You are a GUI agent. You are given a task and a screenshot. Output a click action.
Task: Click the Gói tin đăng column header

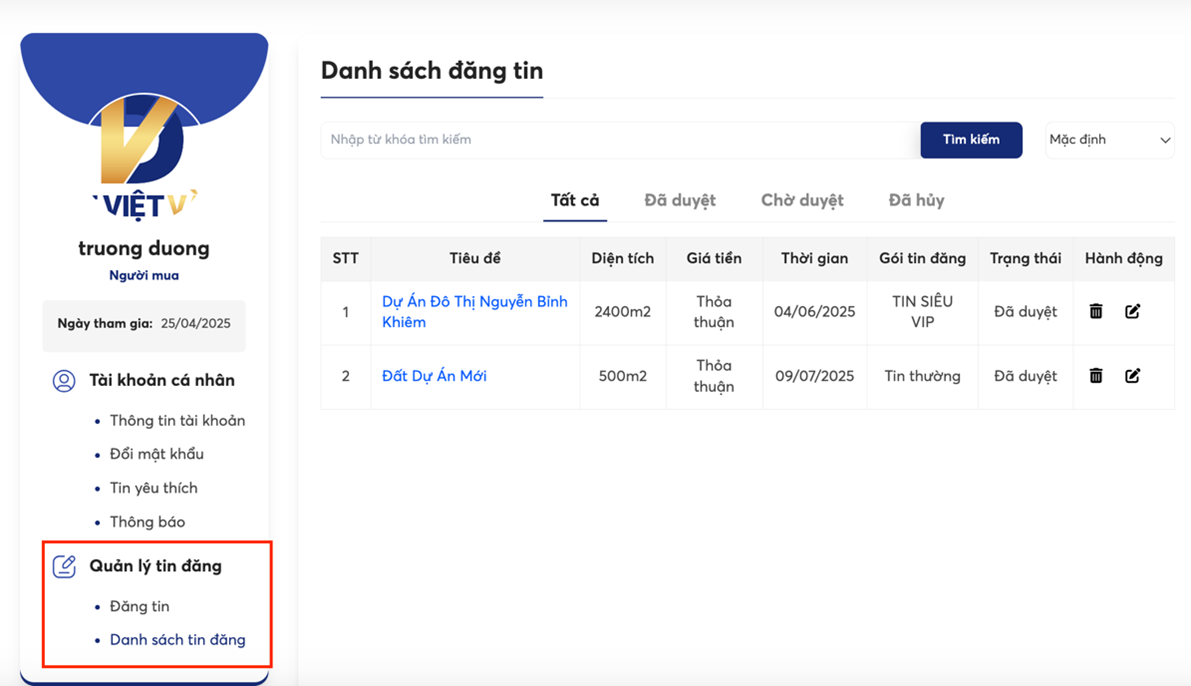pyautogui.click(x=922, y=258)
